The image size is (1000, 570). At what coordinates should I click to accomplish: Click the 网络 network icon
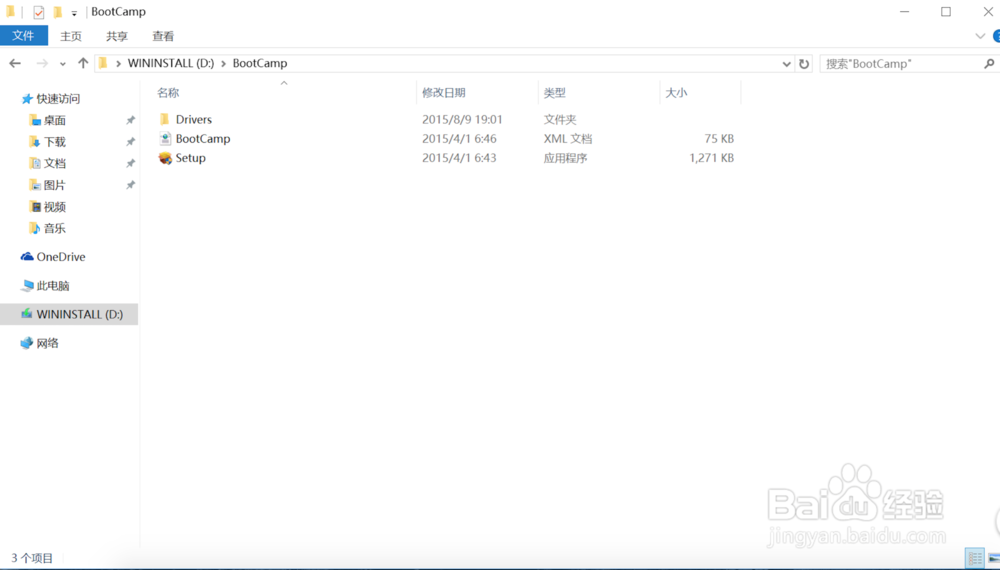(x=27, y=343)
